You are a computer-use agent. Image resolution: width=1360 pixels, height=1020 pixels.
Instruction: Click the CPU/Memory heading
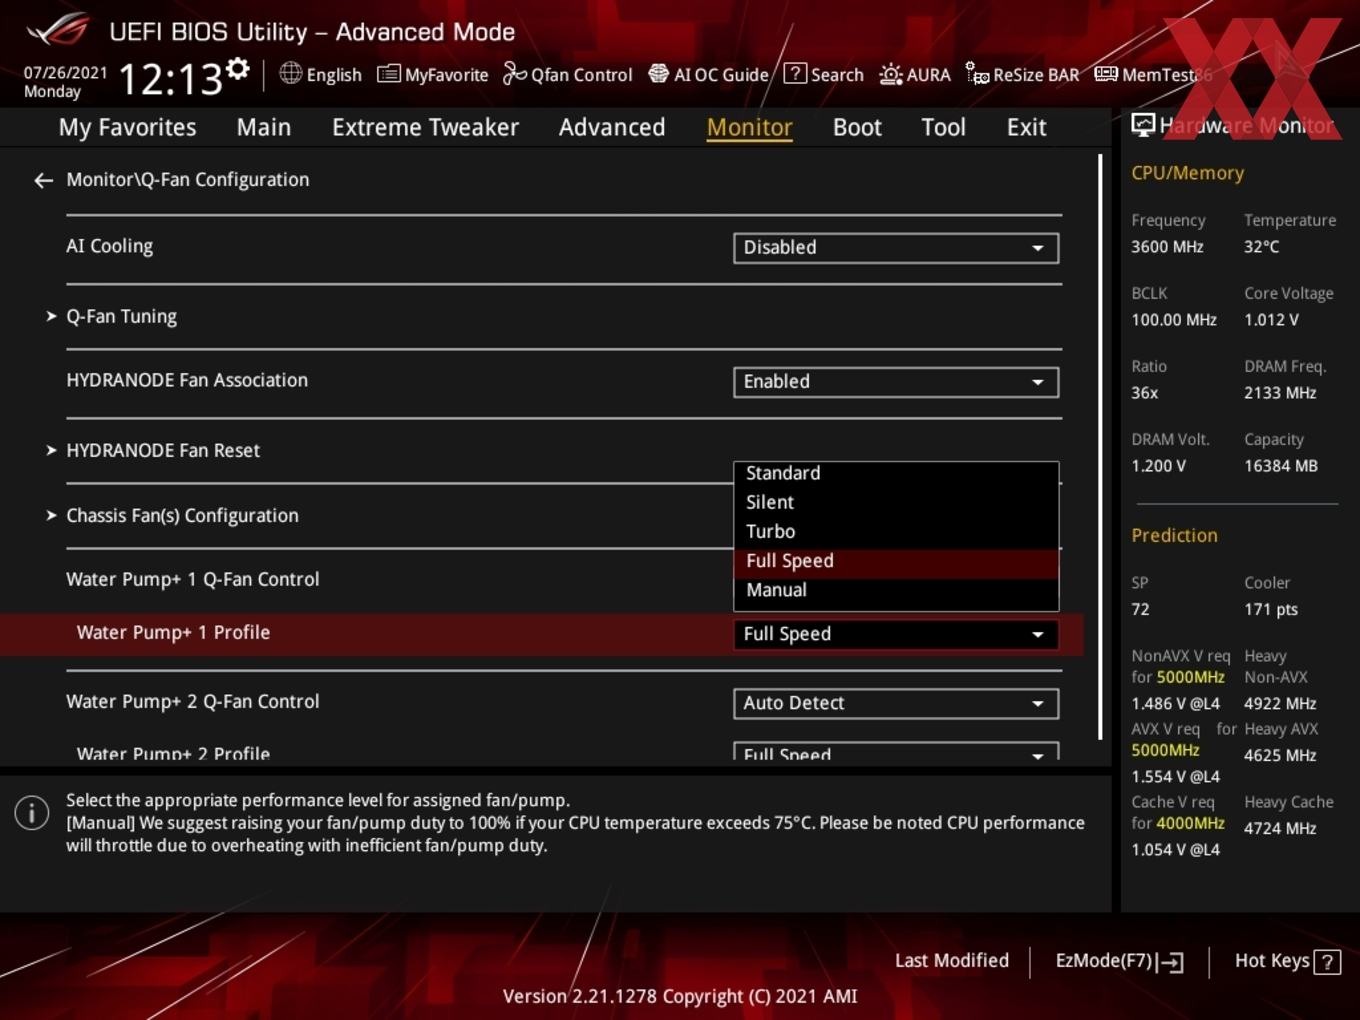1187,173
